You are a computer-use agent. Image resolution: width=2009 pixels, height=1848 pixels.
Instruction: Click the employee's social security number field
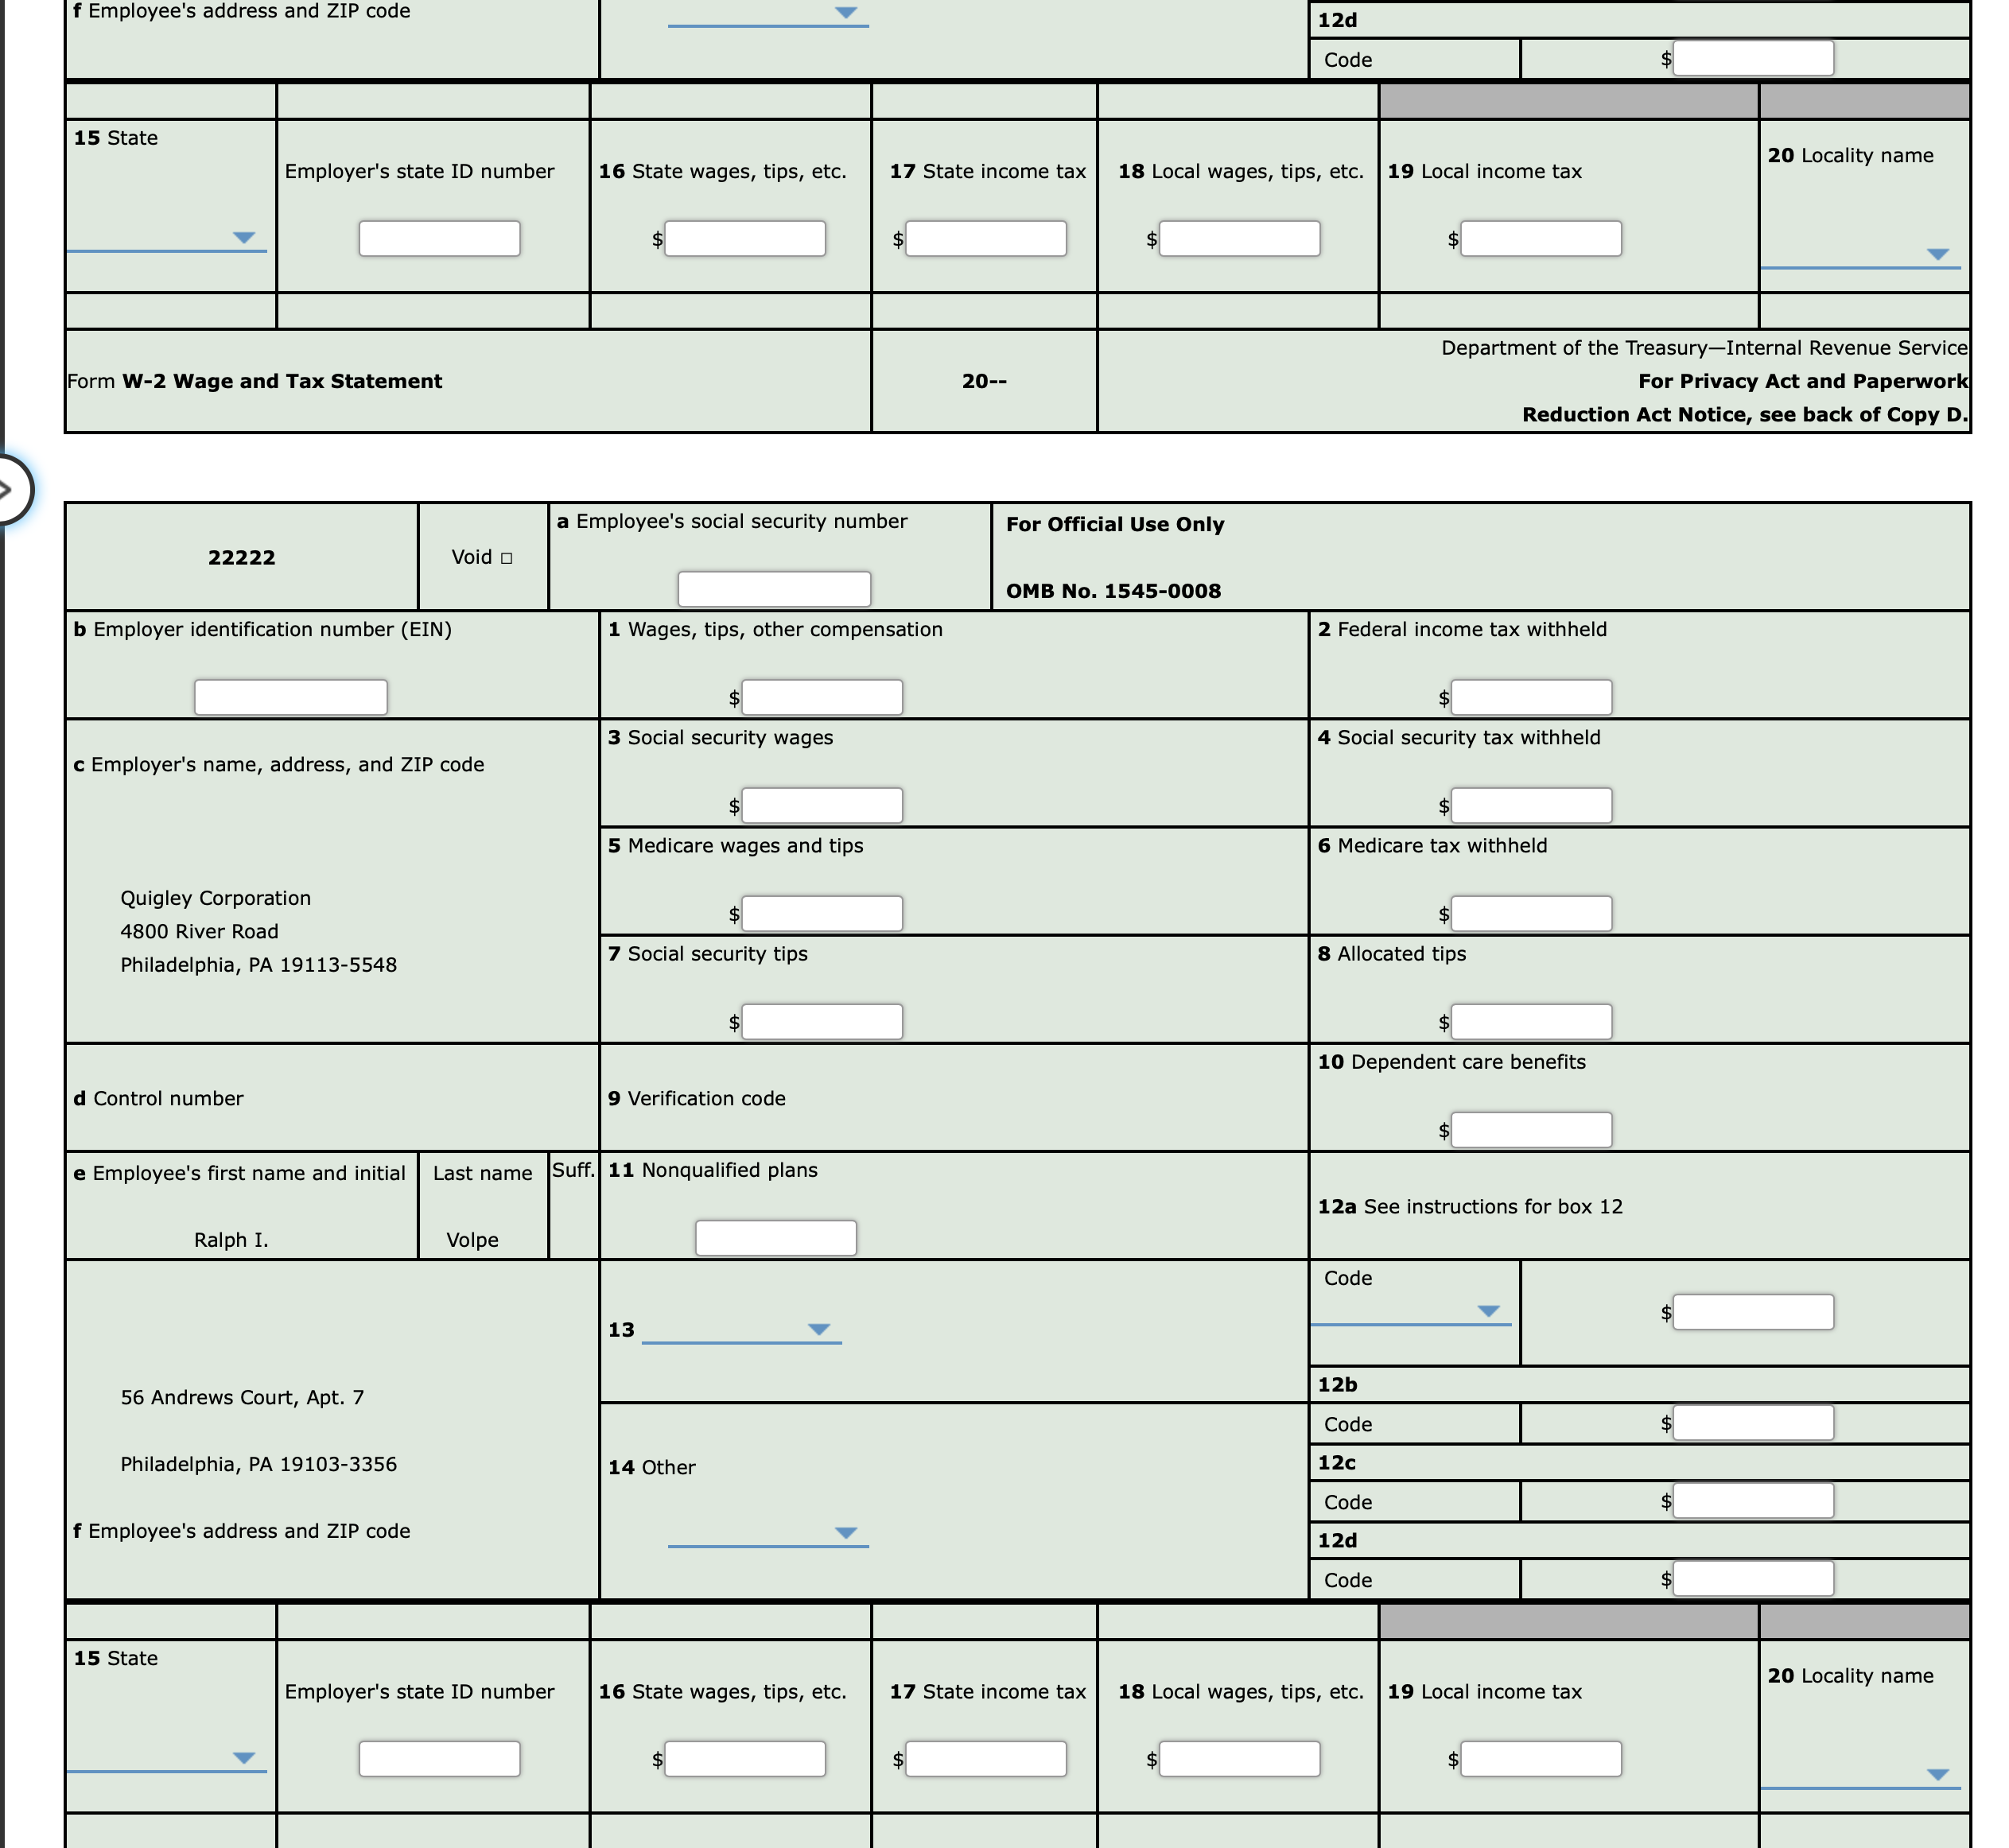[775, 589]
